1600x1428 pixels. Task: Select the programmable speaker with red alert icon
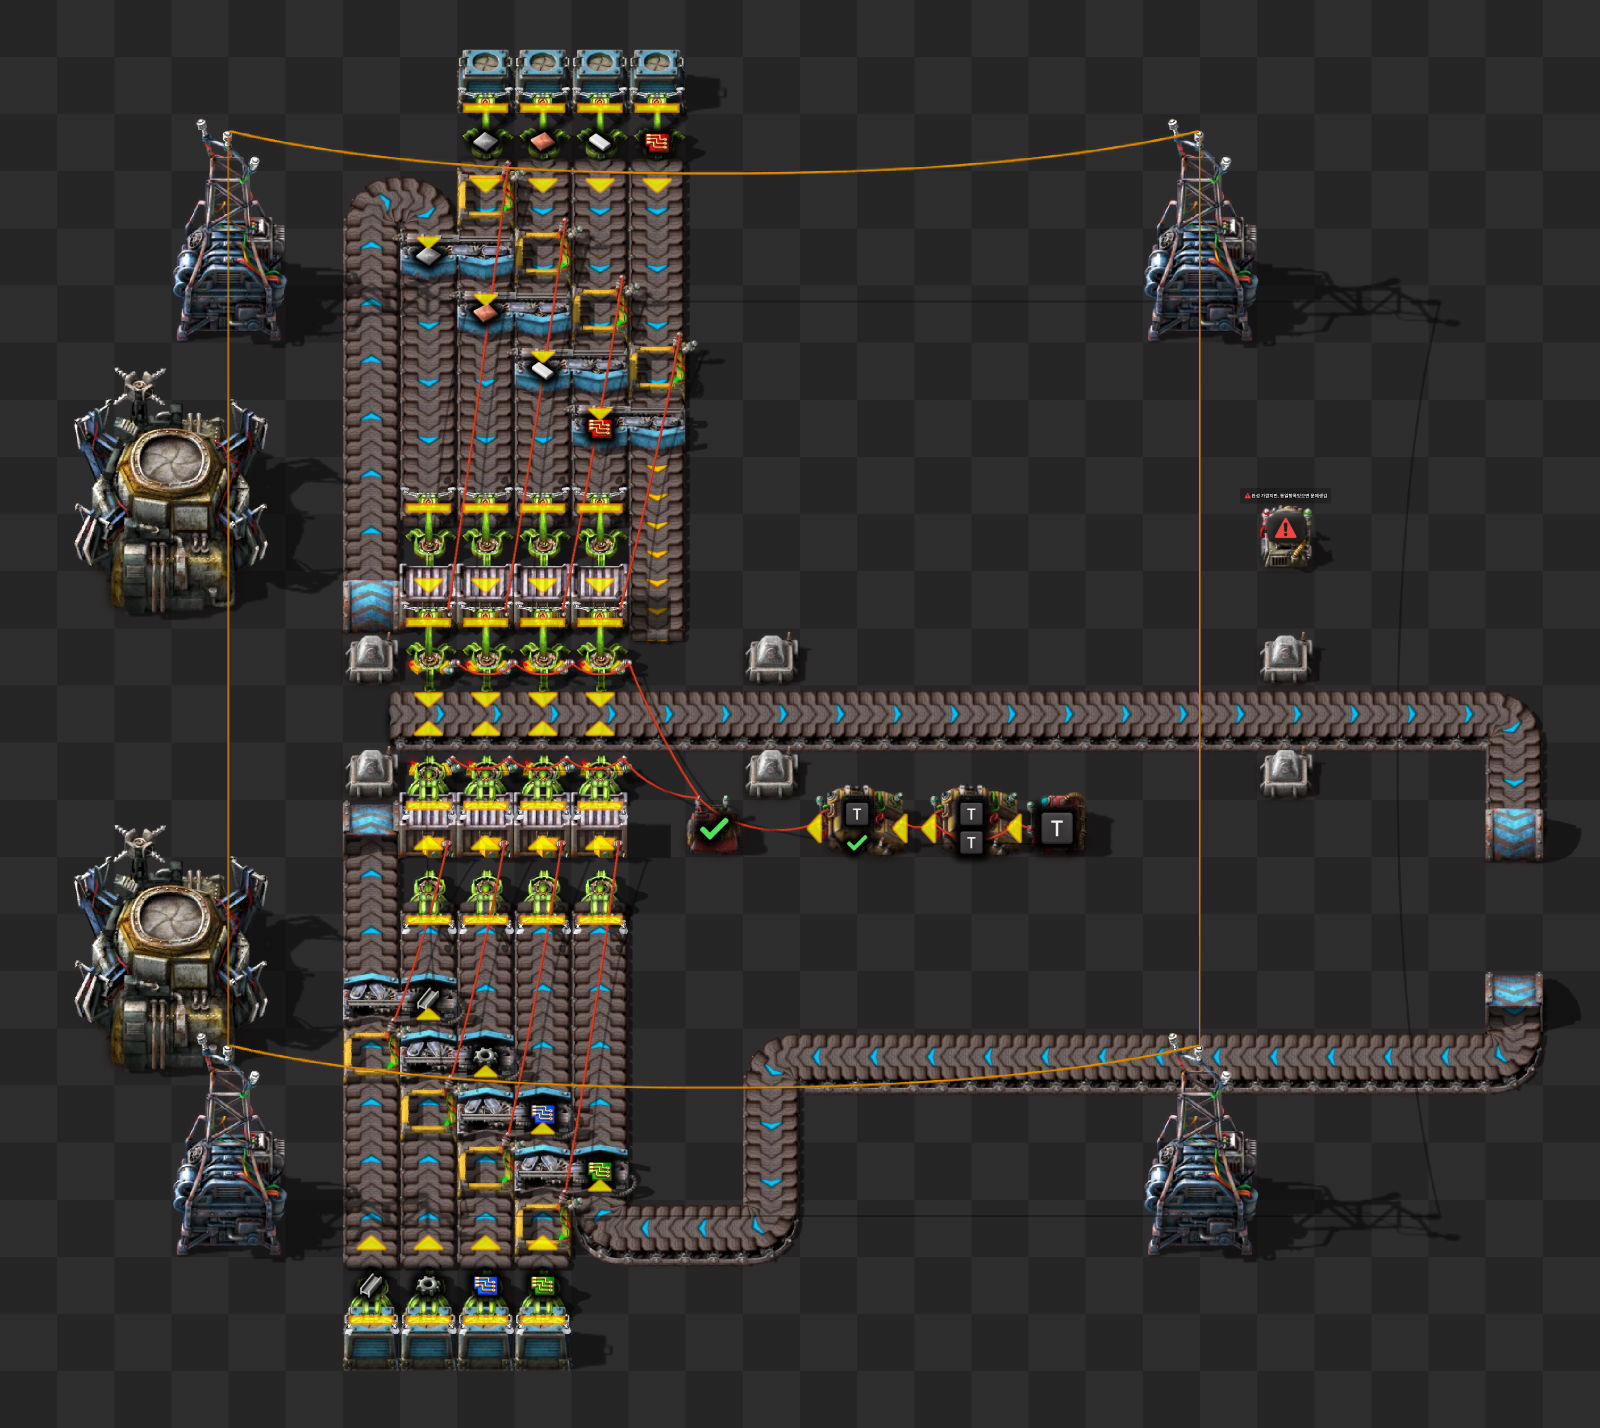tap(1285, 535)
